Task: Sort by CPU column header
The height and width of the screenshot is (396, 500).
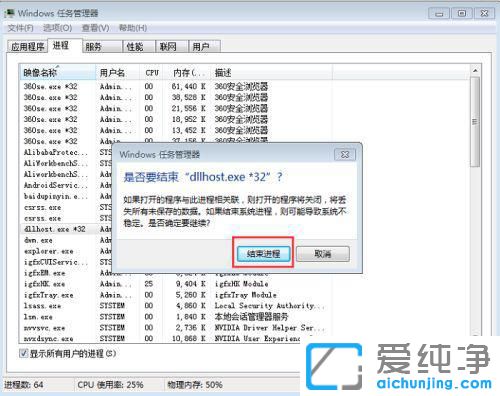Action: (151, 72)
